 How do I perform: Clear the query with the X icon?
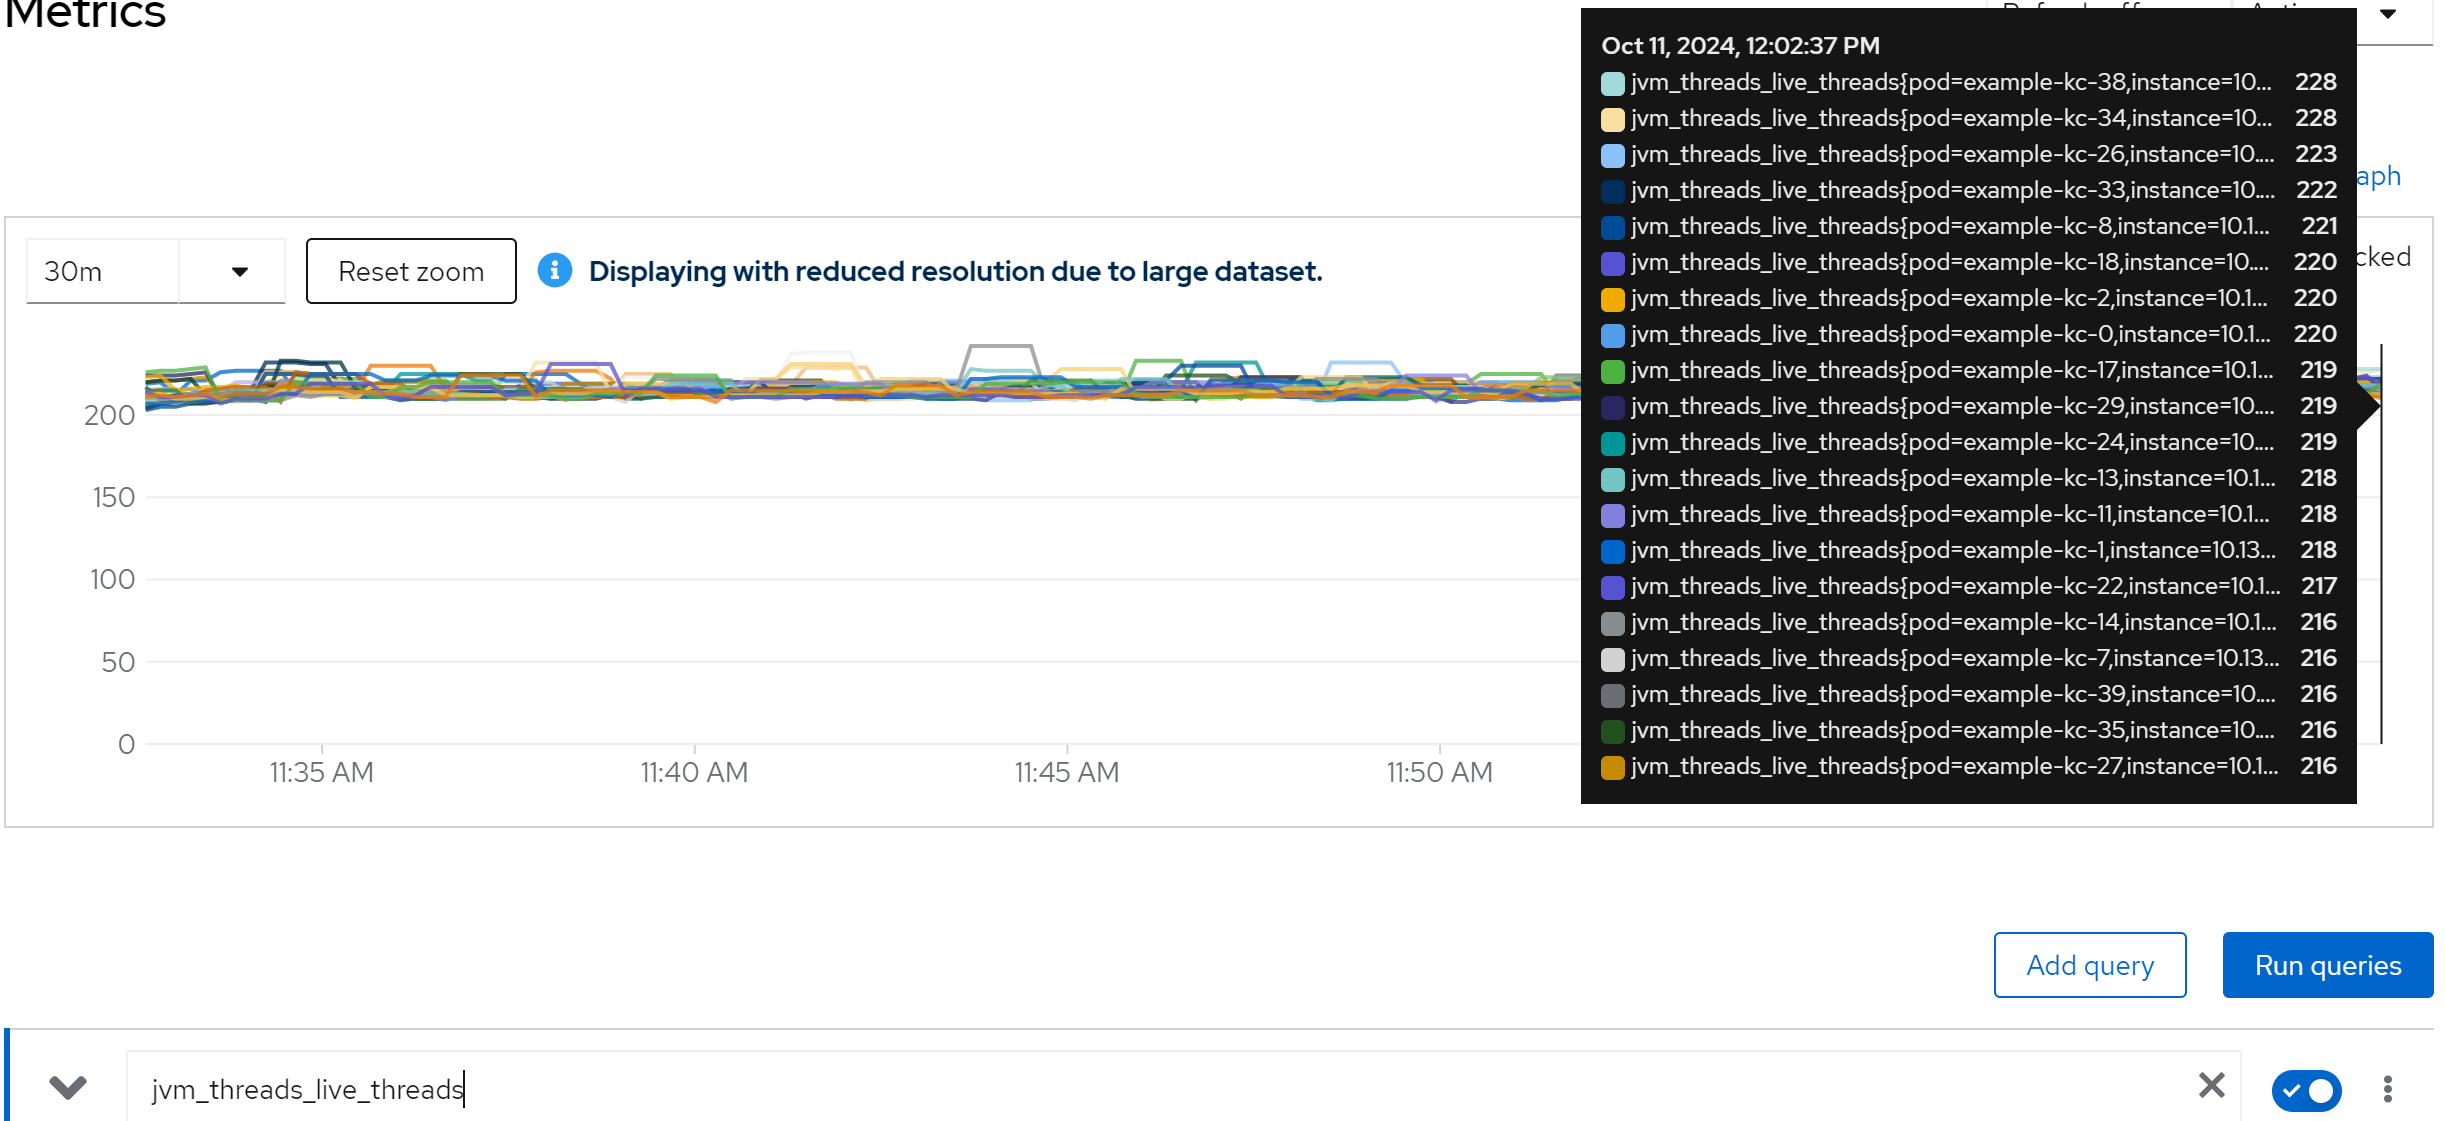click(x=2211, y=1085)
